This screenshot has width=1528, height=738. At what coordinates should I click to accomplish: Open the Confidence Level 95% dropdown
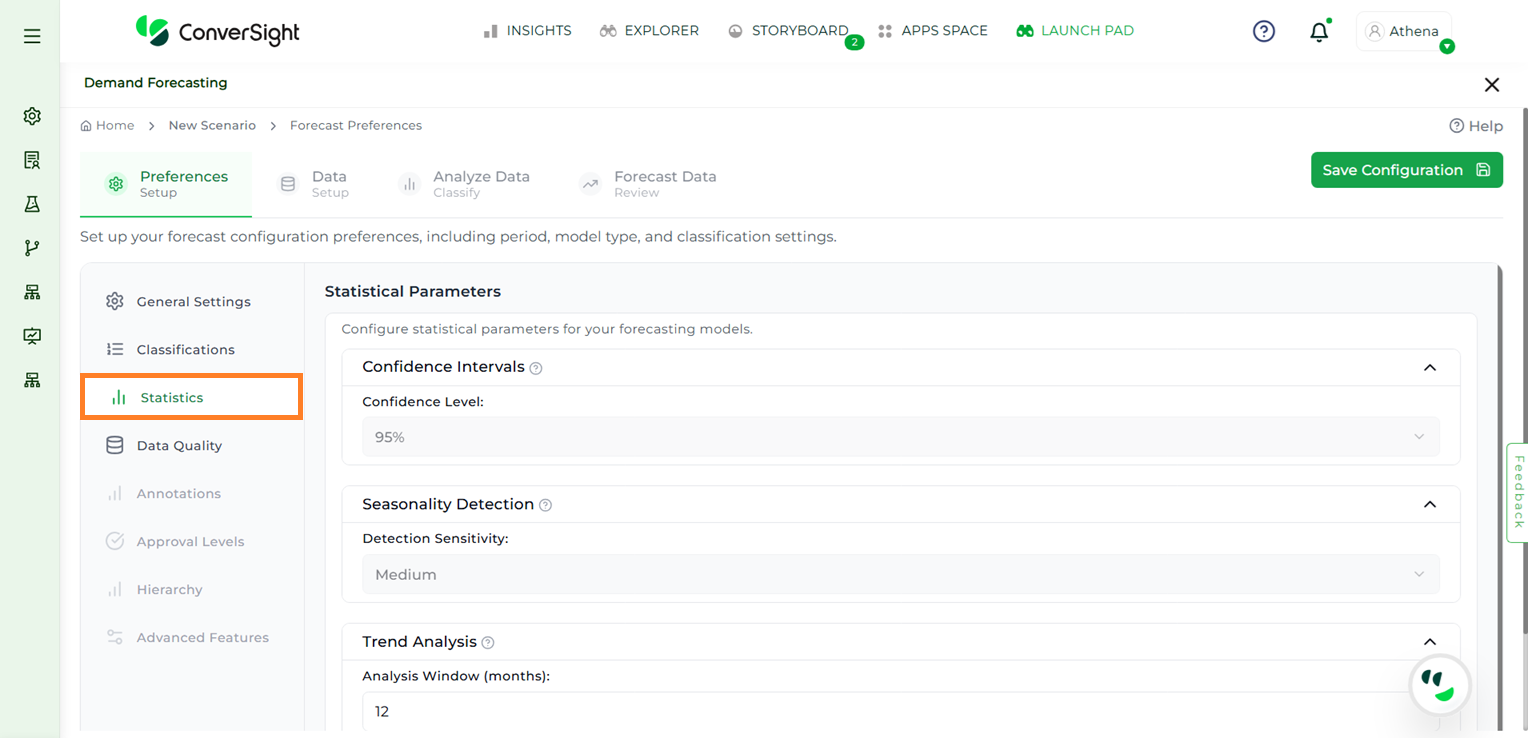click(900, 437)
